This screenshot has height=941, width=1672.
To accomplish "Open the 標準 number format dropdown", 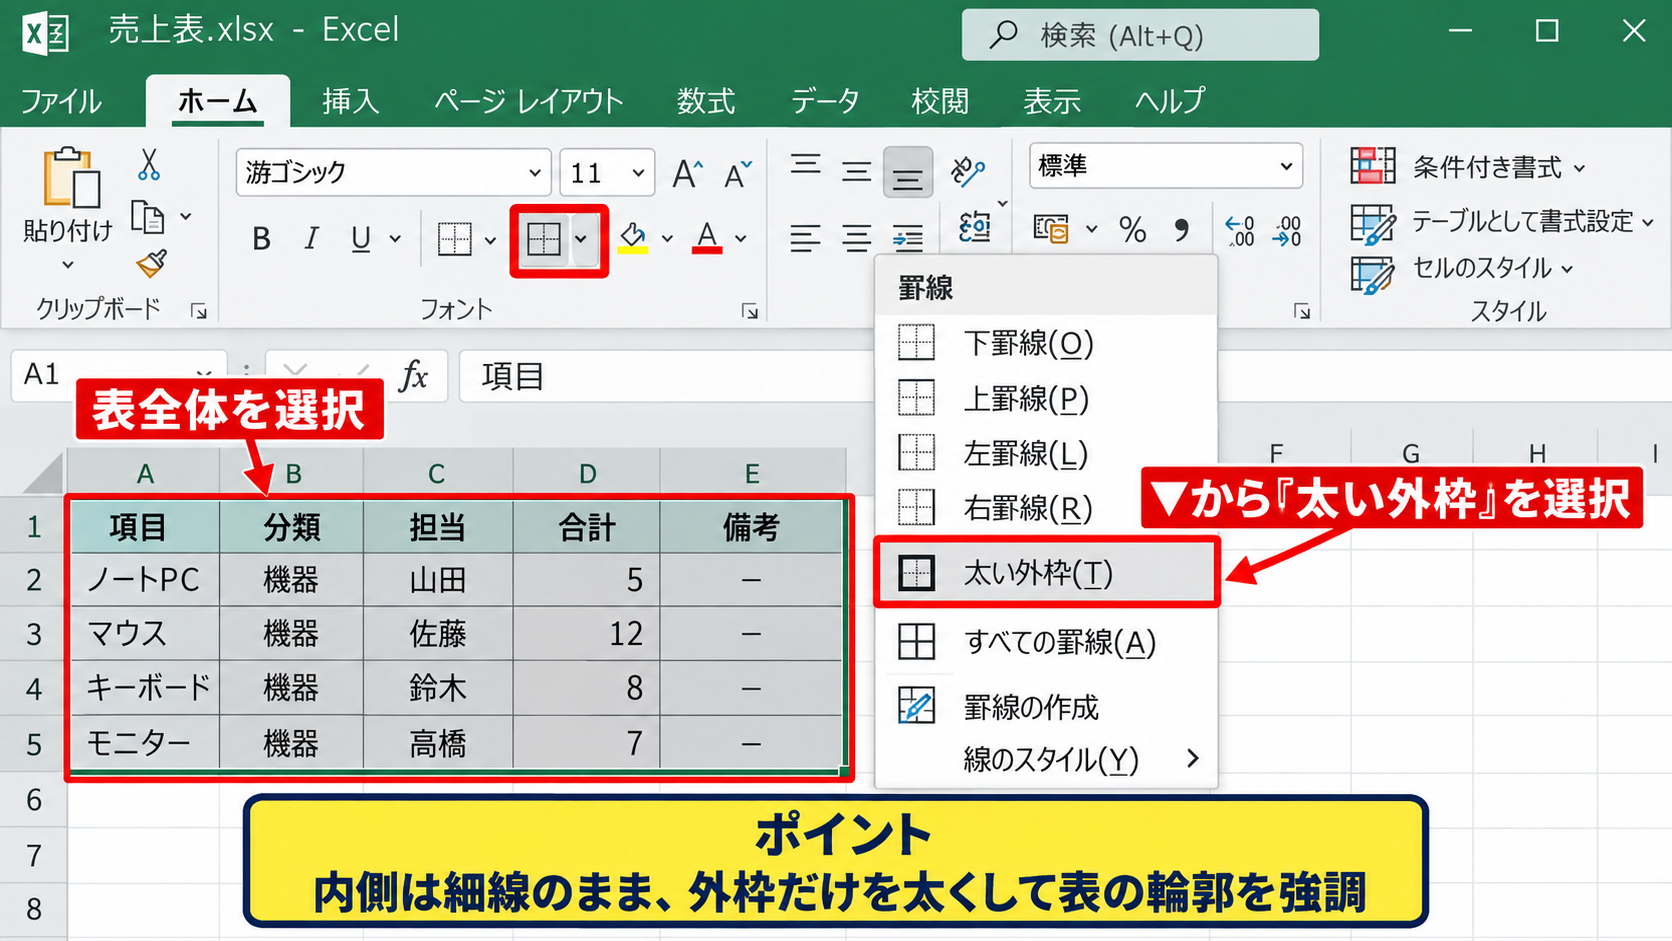I will tap(1286, 166).
